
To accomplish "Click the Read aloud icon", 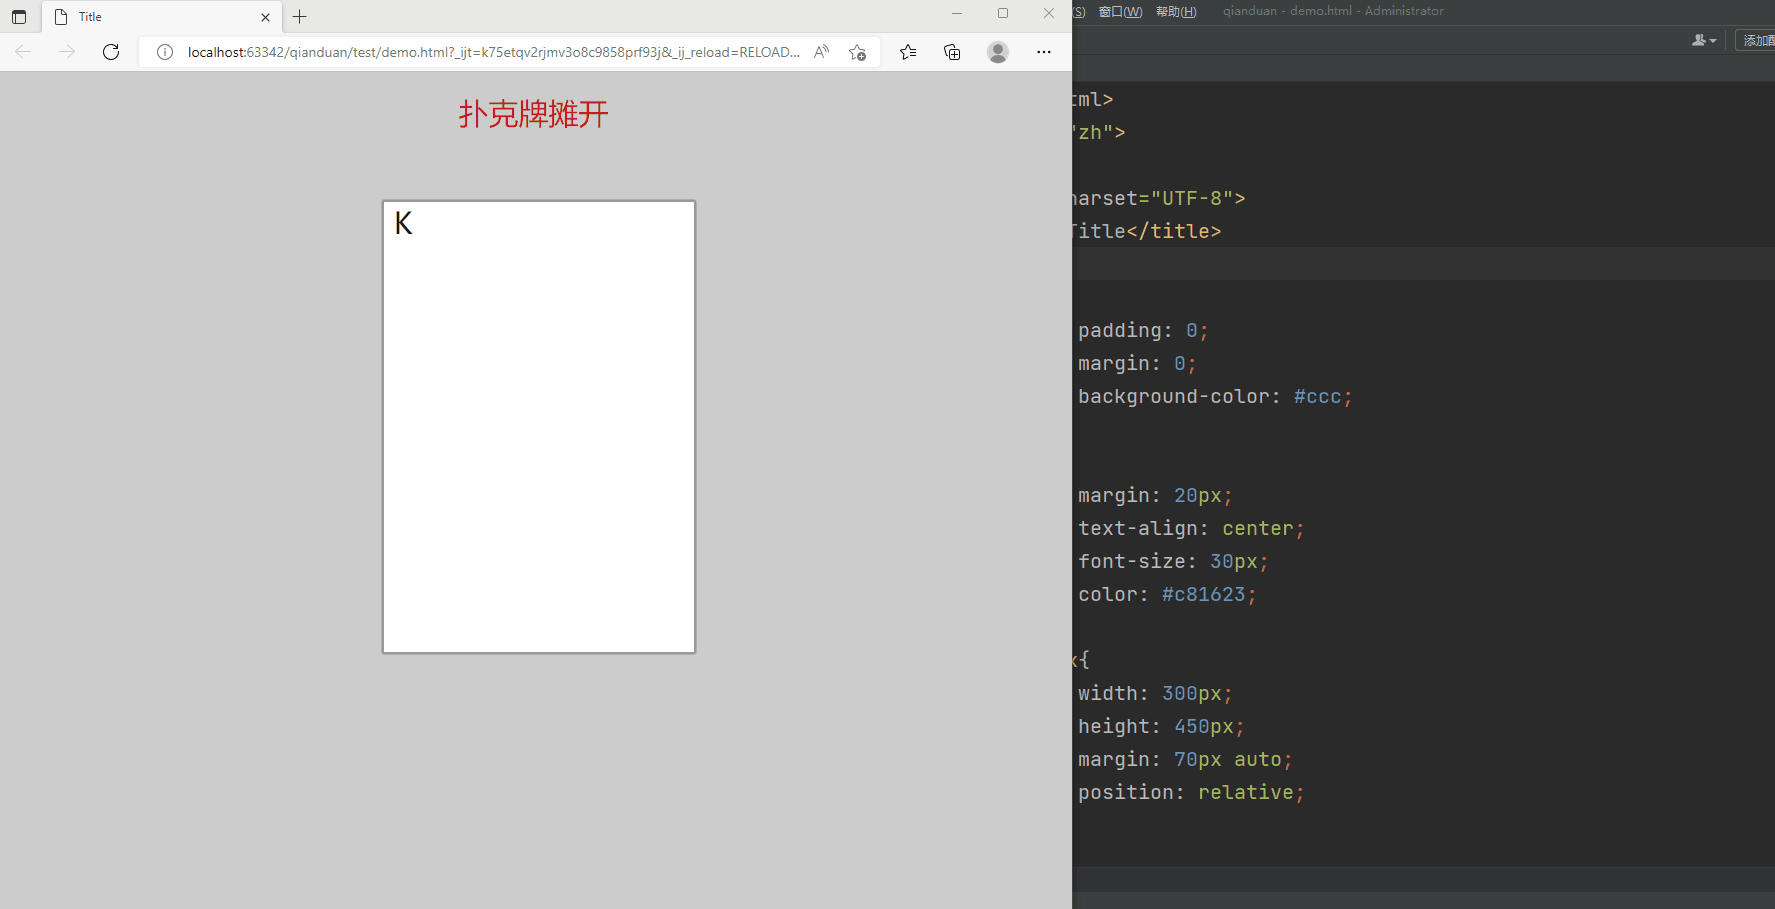I will click(x=821, y=52).
